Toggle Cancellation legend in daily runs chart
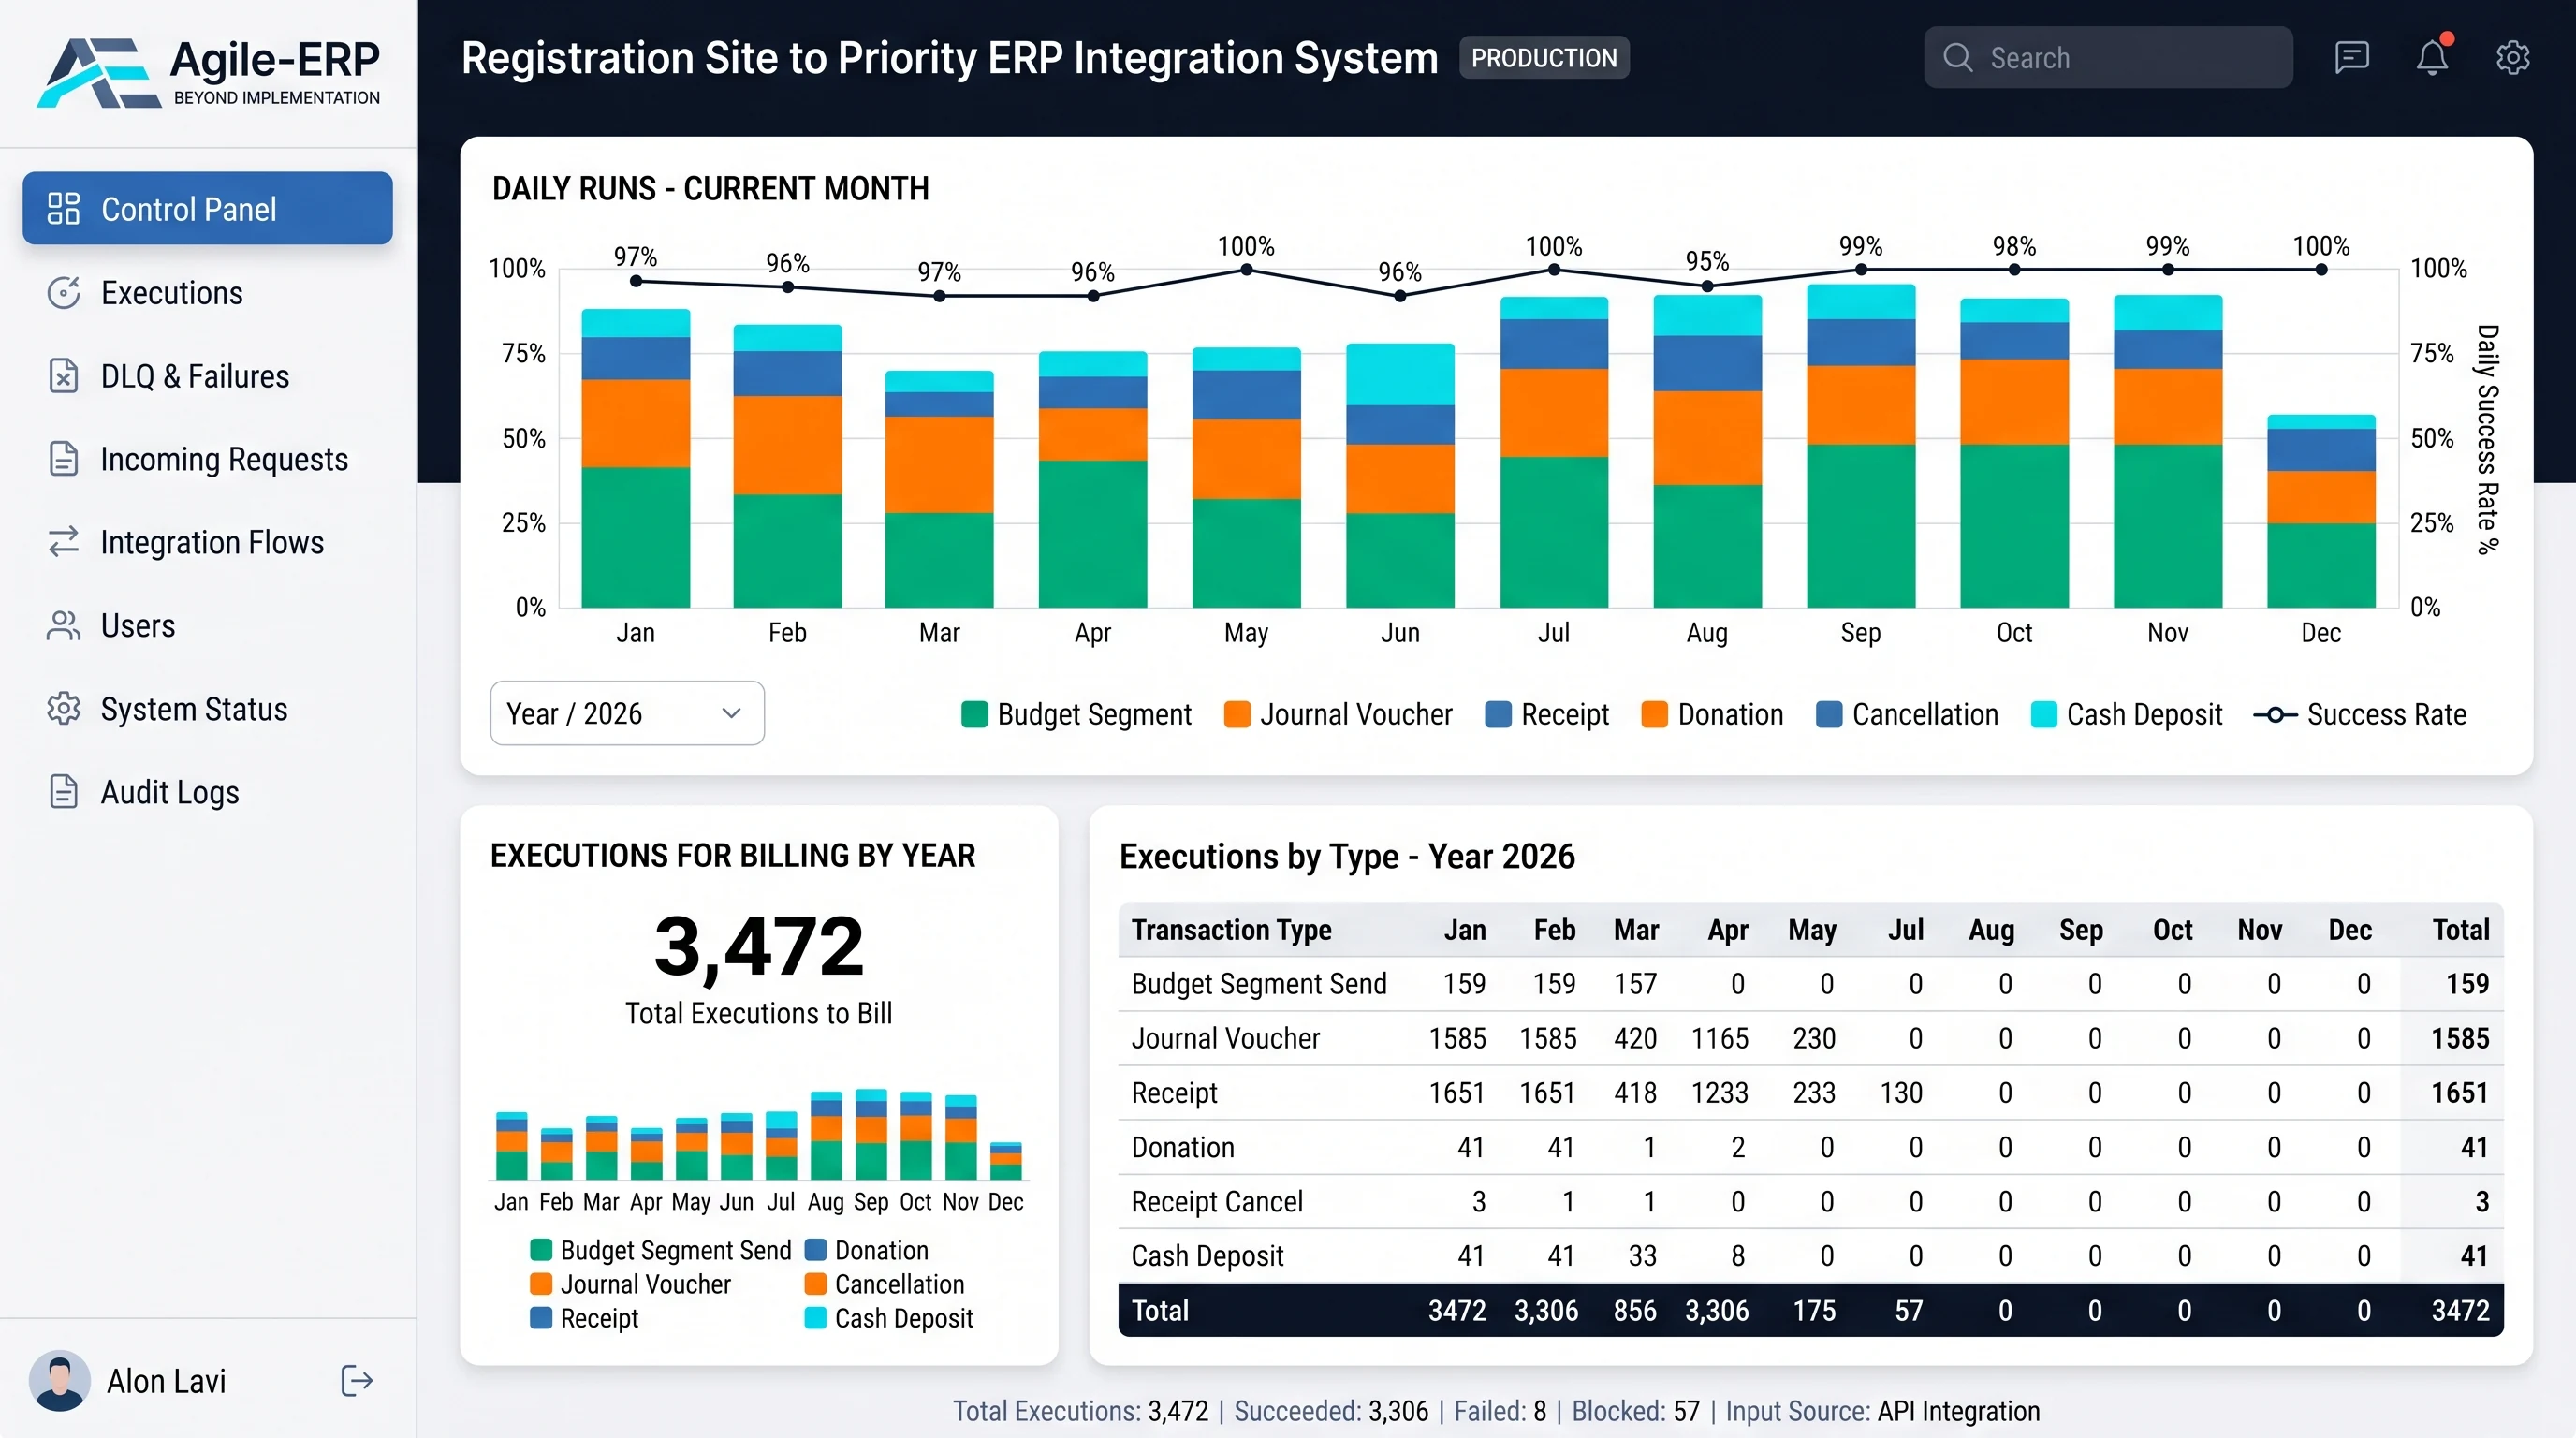Viewport: 2576px width, 1438px height. click(1907, 714)
